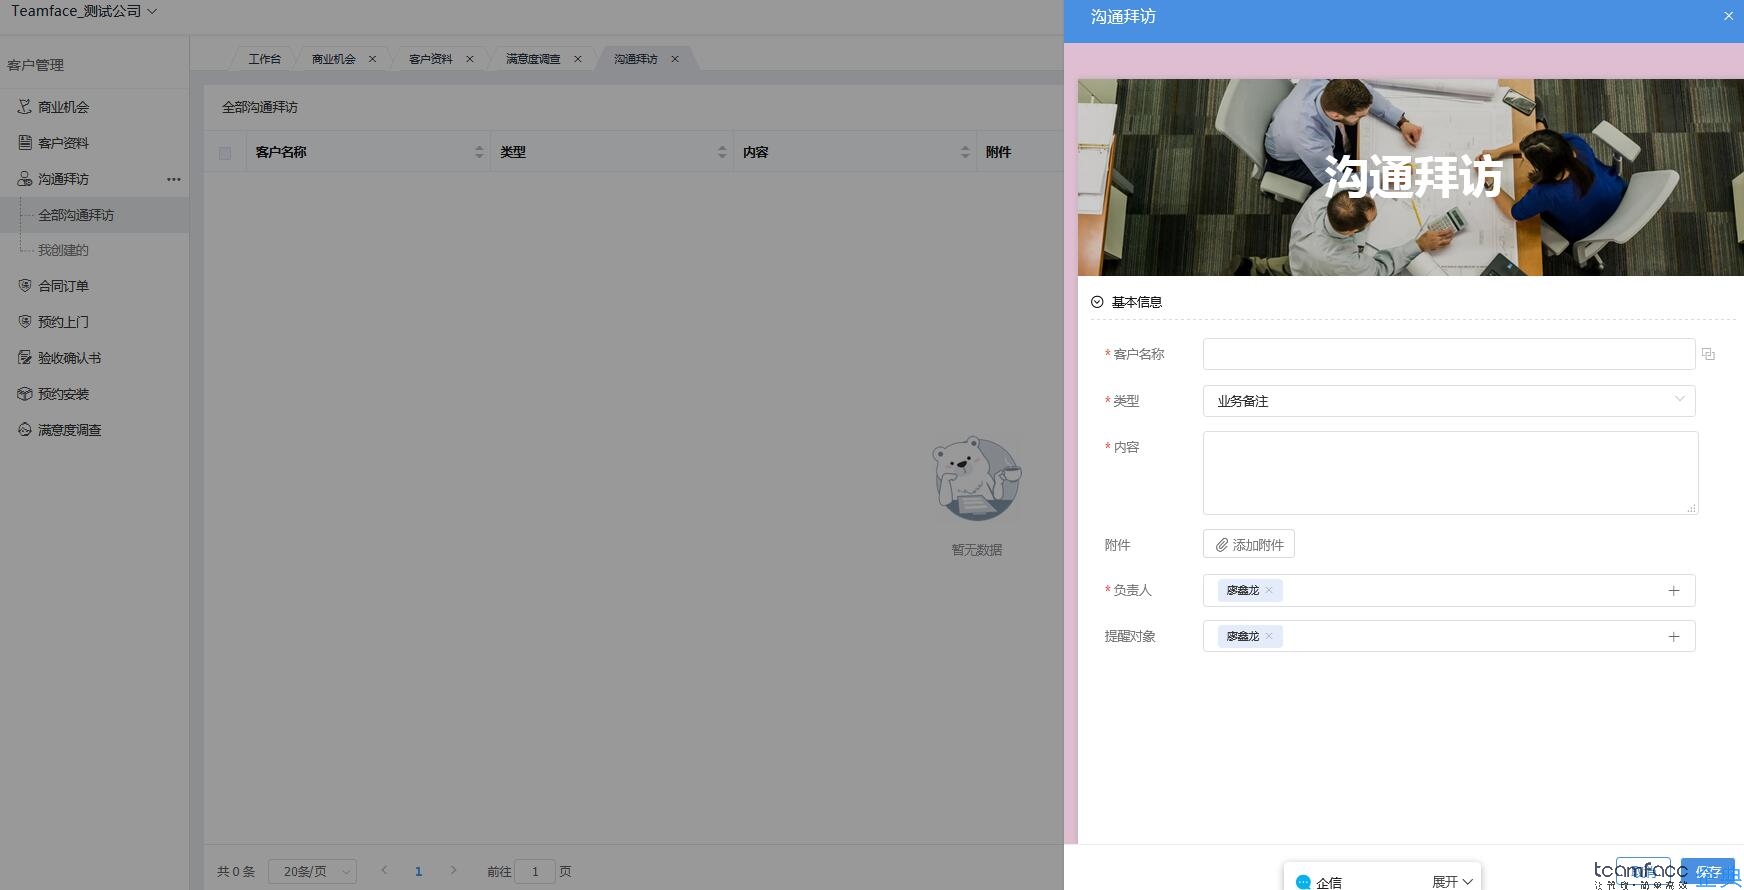Click the 沟通拜访 banner image

[1411, 177]
